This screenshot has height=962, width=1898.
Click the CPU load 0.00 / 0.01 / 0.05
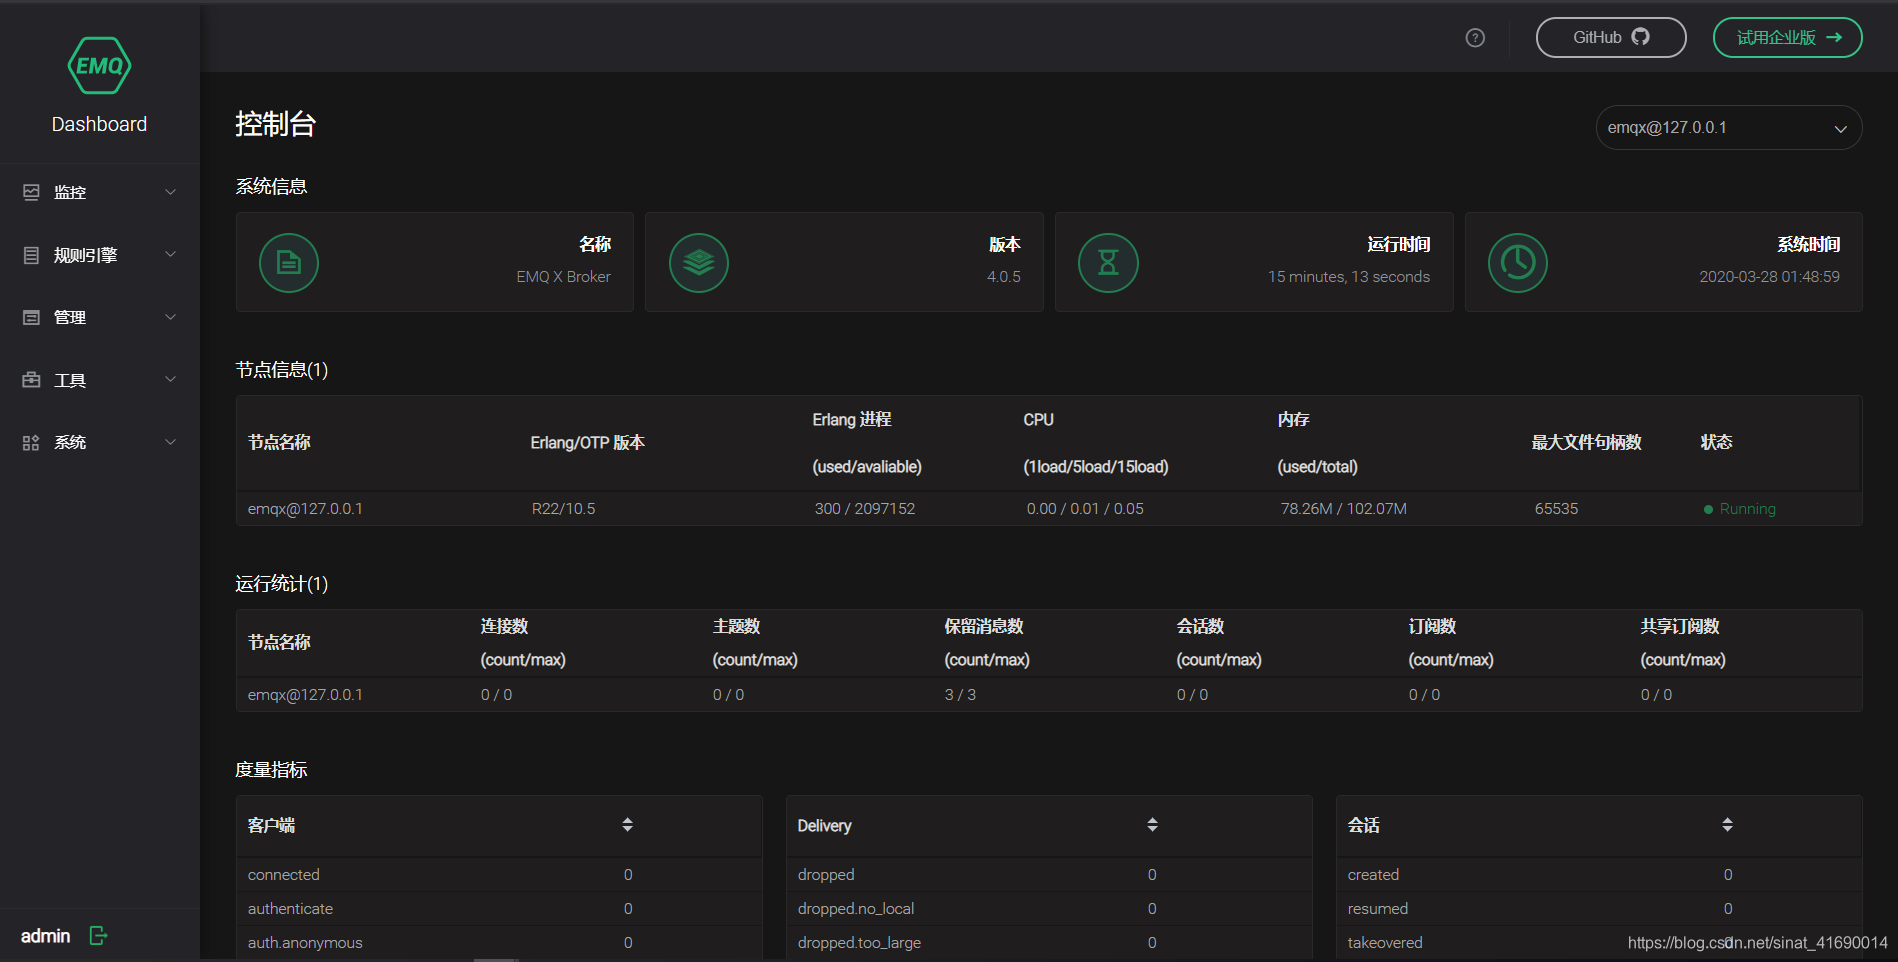[1085, 509]
